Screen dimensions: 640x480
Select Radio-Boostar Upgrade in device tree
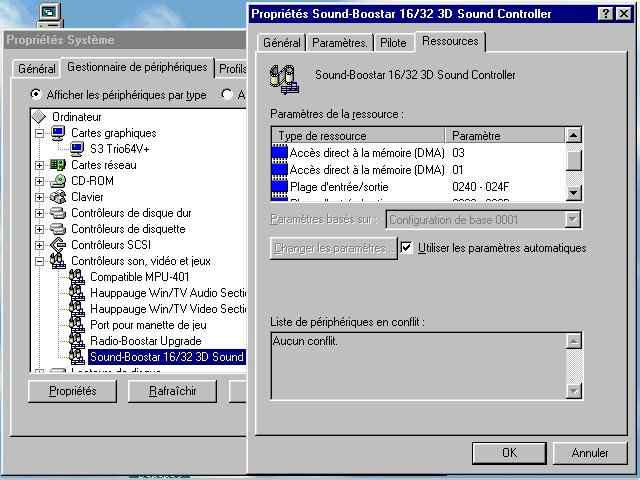point(146,341)
